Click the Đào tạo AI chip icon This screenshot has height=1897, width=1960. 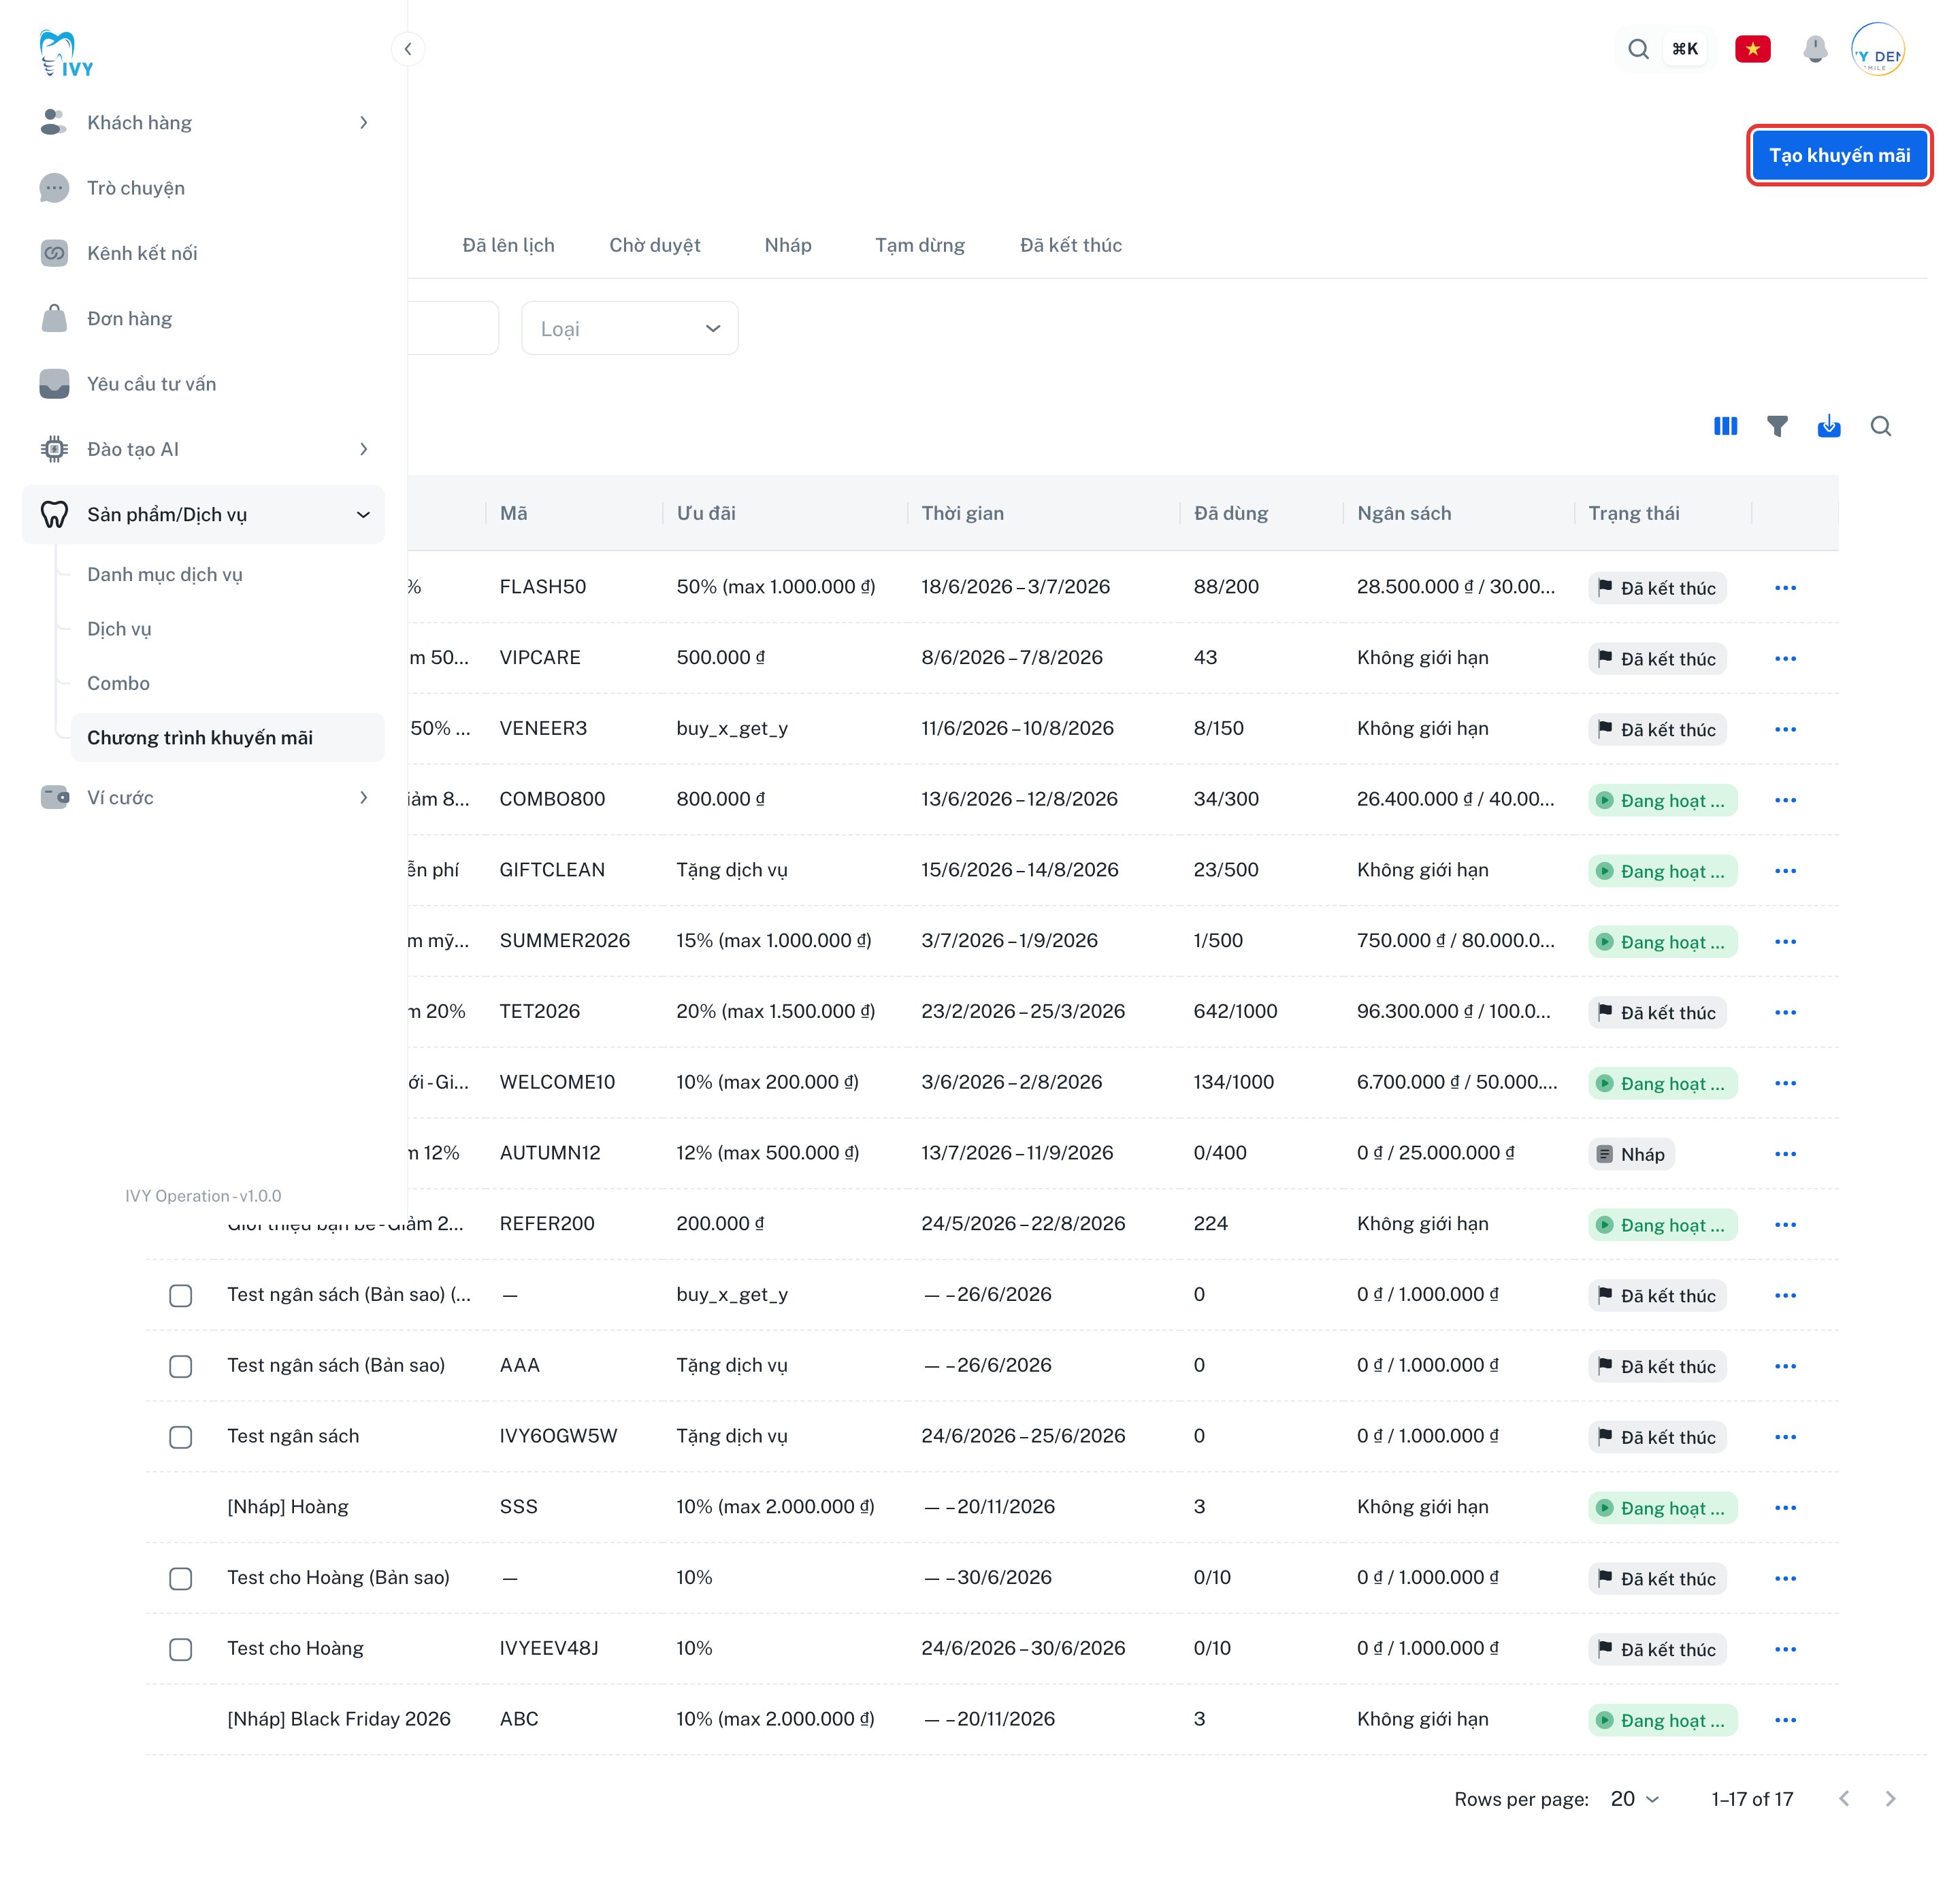(54, 449)
